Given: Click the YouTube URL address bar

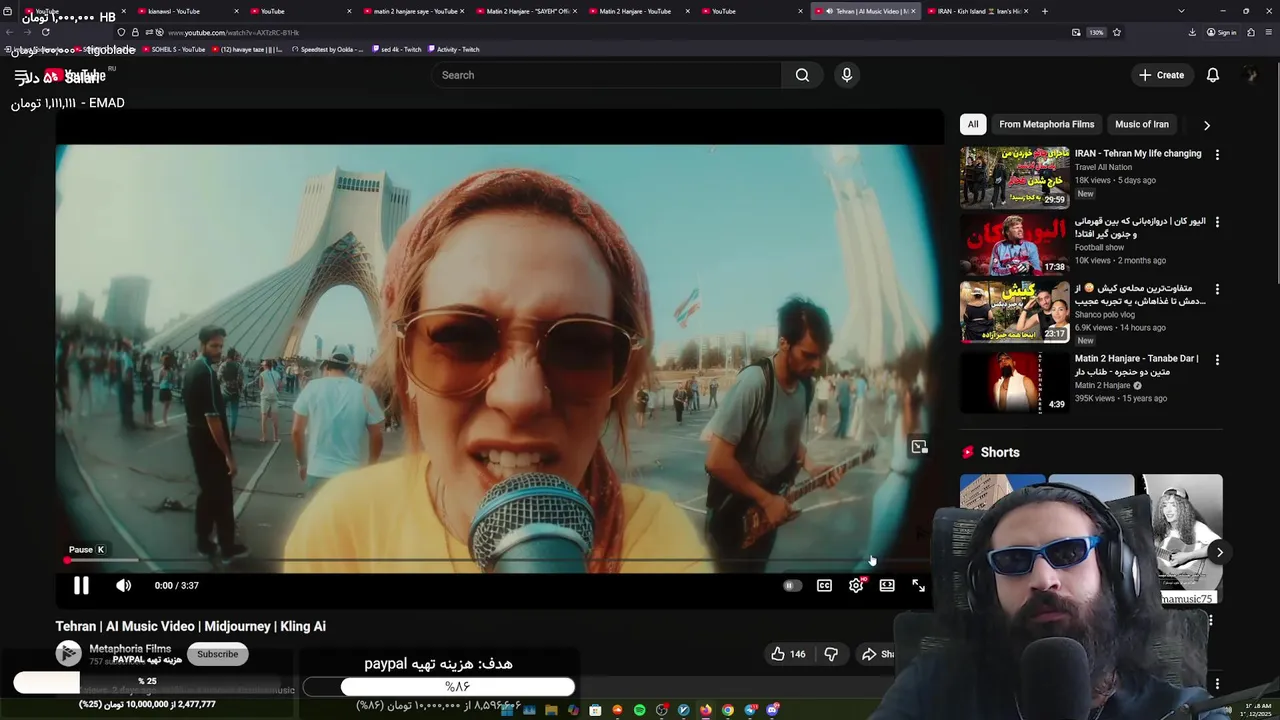Looking at the screenshot, I should click(600, 32).
